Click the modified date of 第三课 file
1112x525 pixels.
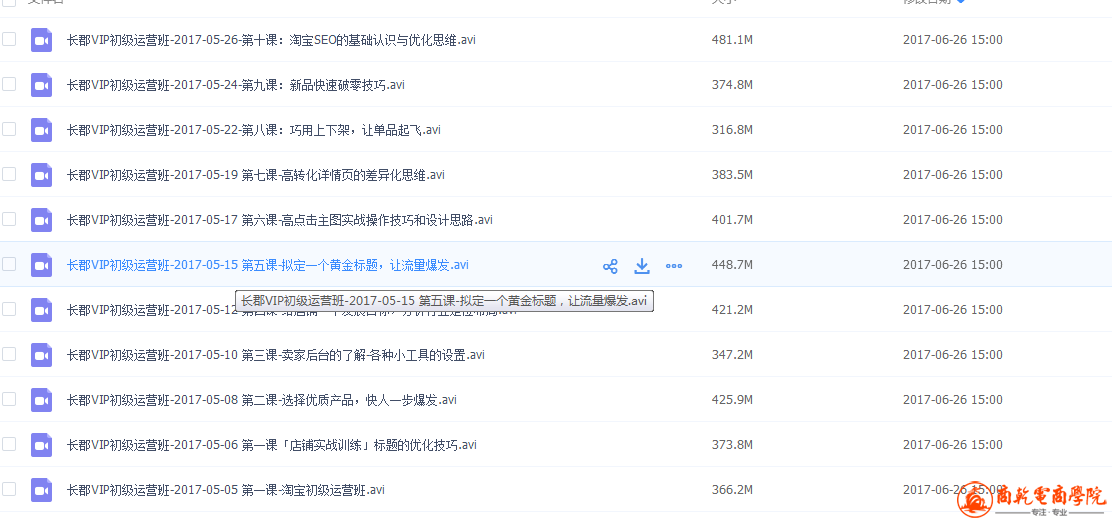pyautogui.click(x=952, y=355)
